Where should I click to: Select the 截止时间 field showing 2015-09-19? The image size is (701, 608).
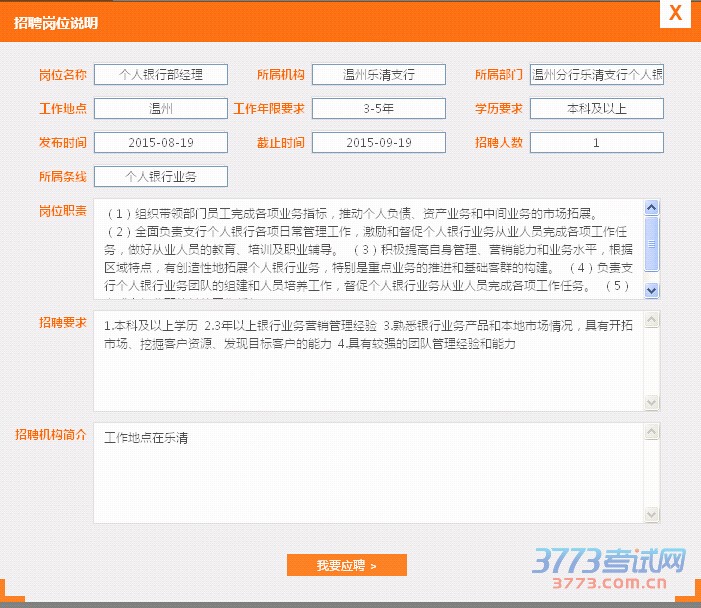(x=378, y=143)
